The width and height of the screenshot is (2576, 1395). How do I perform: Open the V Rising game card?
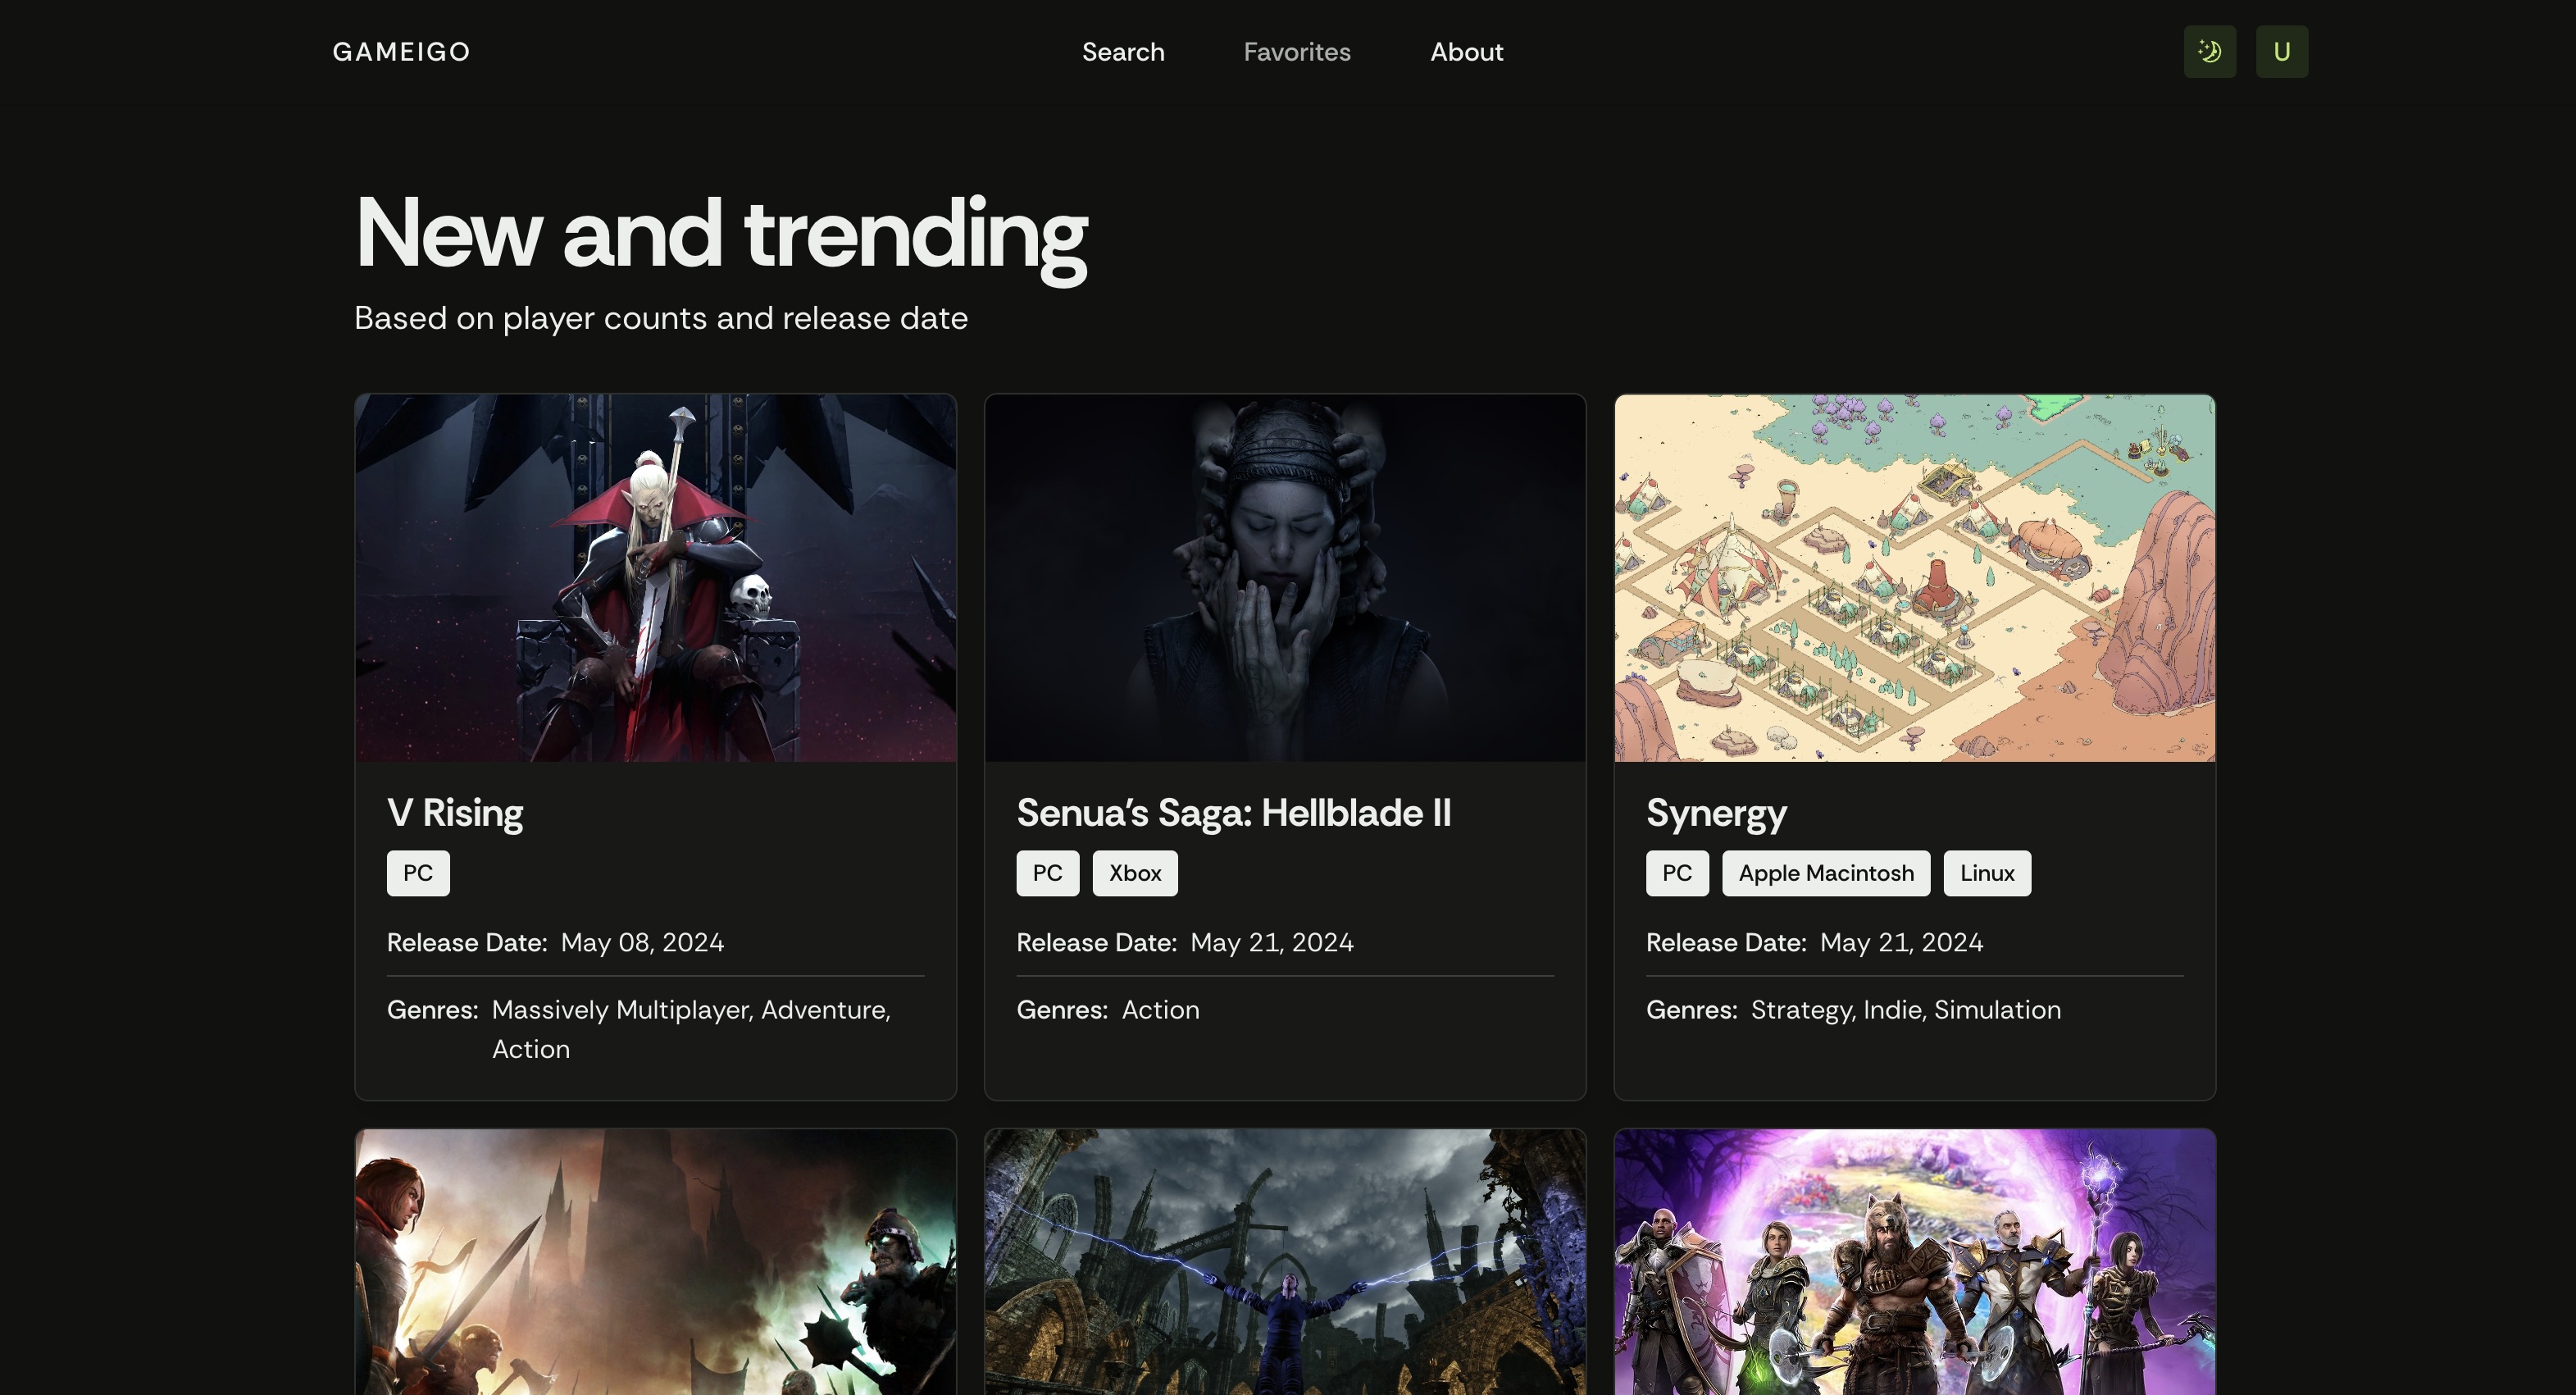click(455, 812)
